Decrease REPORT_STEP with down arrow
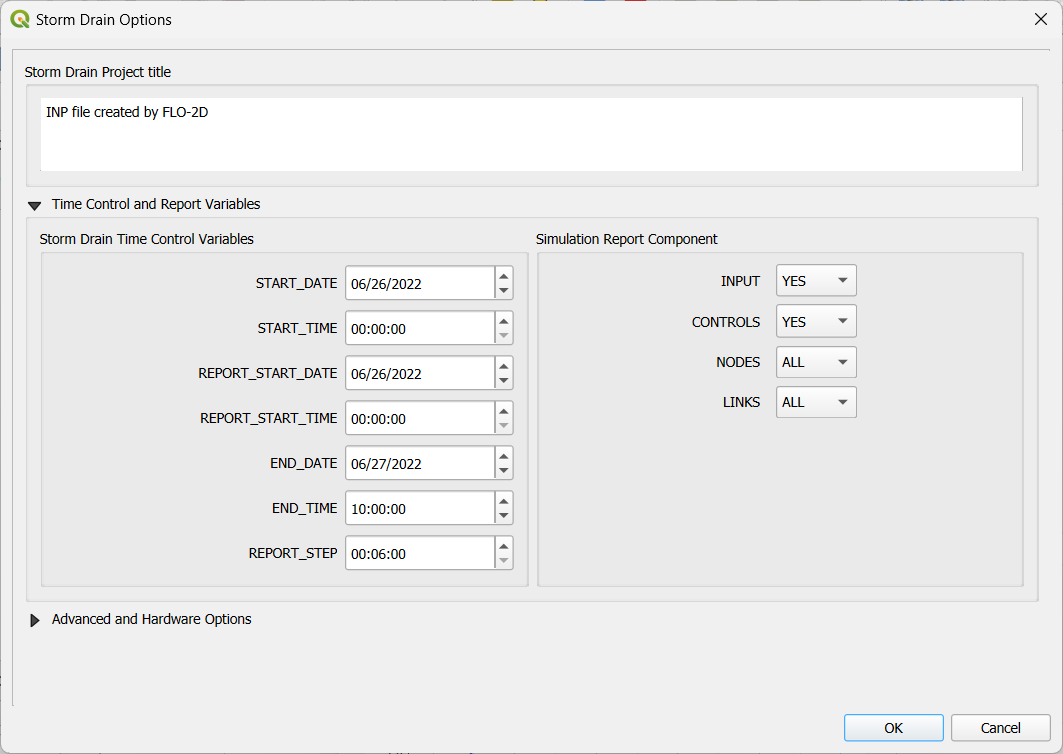Viewport: 1063px width, 754px height. [x=504, y=561]
